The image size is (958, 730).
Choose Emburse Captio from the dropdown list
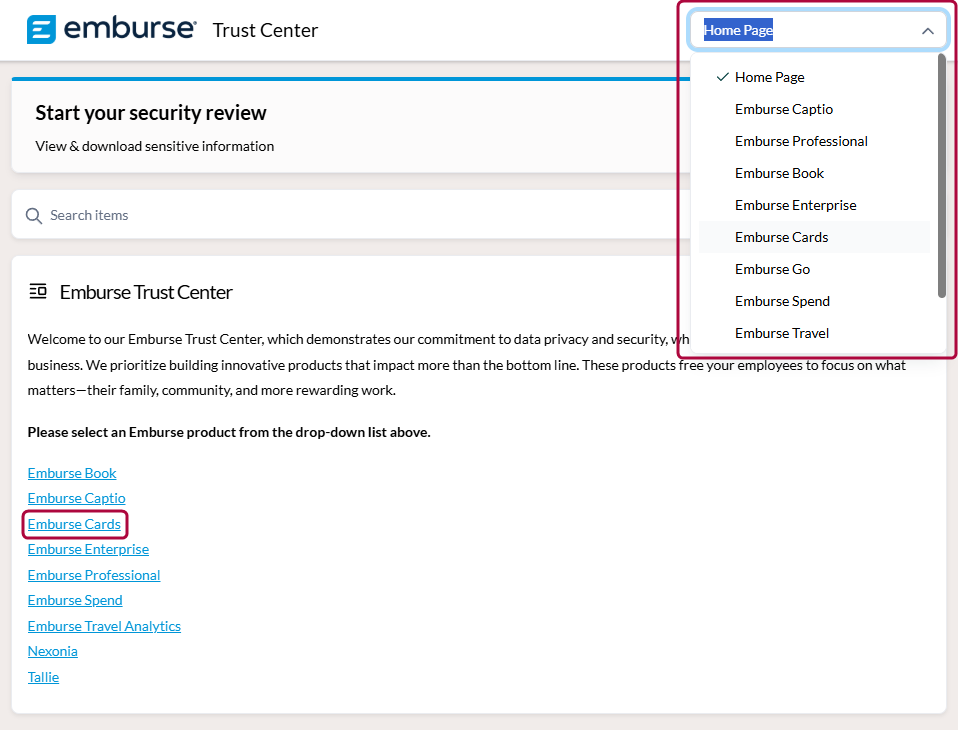point(783,109)
